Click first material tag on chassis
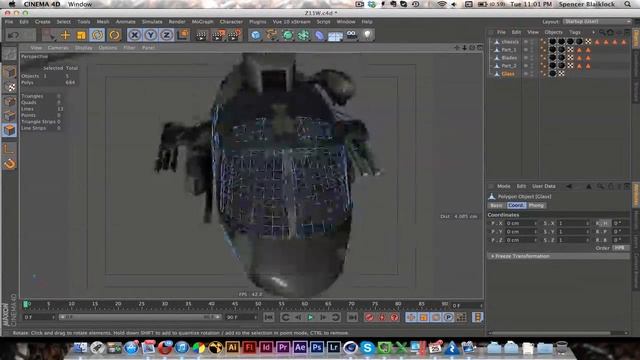The width and height of the screenshot is (640, 360). click(x=553, y=42)
